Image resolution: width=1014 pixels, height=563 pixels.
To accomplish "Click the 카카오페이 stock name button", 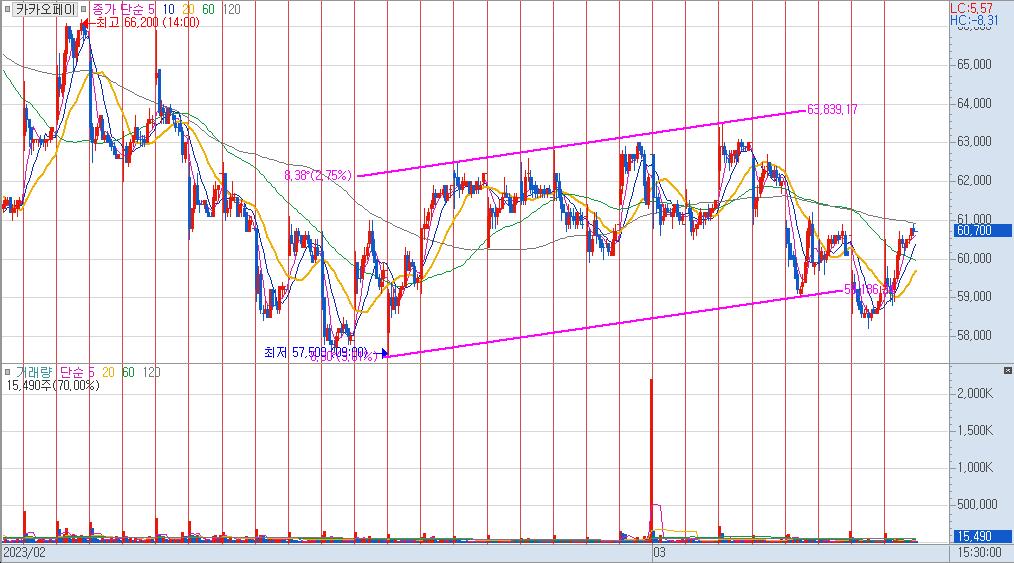I will click(x=45, y=9).
